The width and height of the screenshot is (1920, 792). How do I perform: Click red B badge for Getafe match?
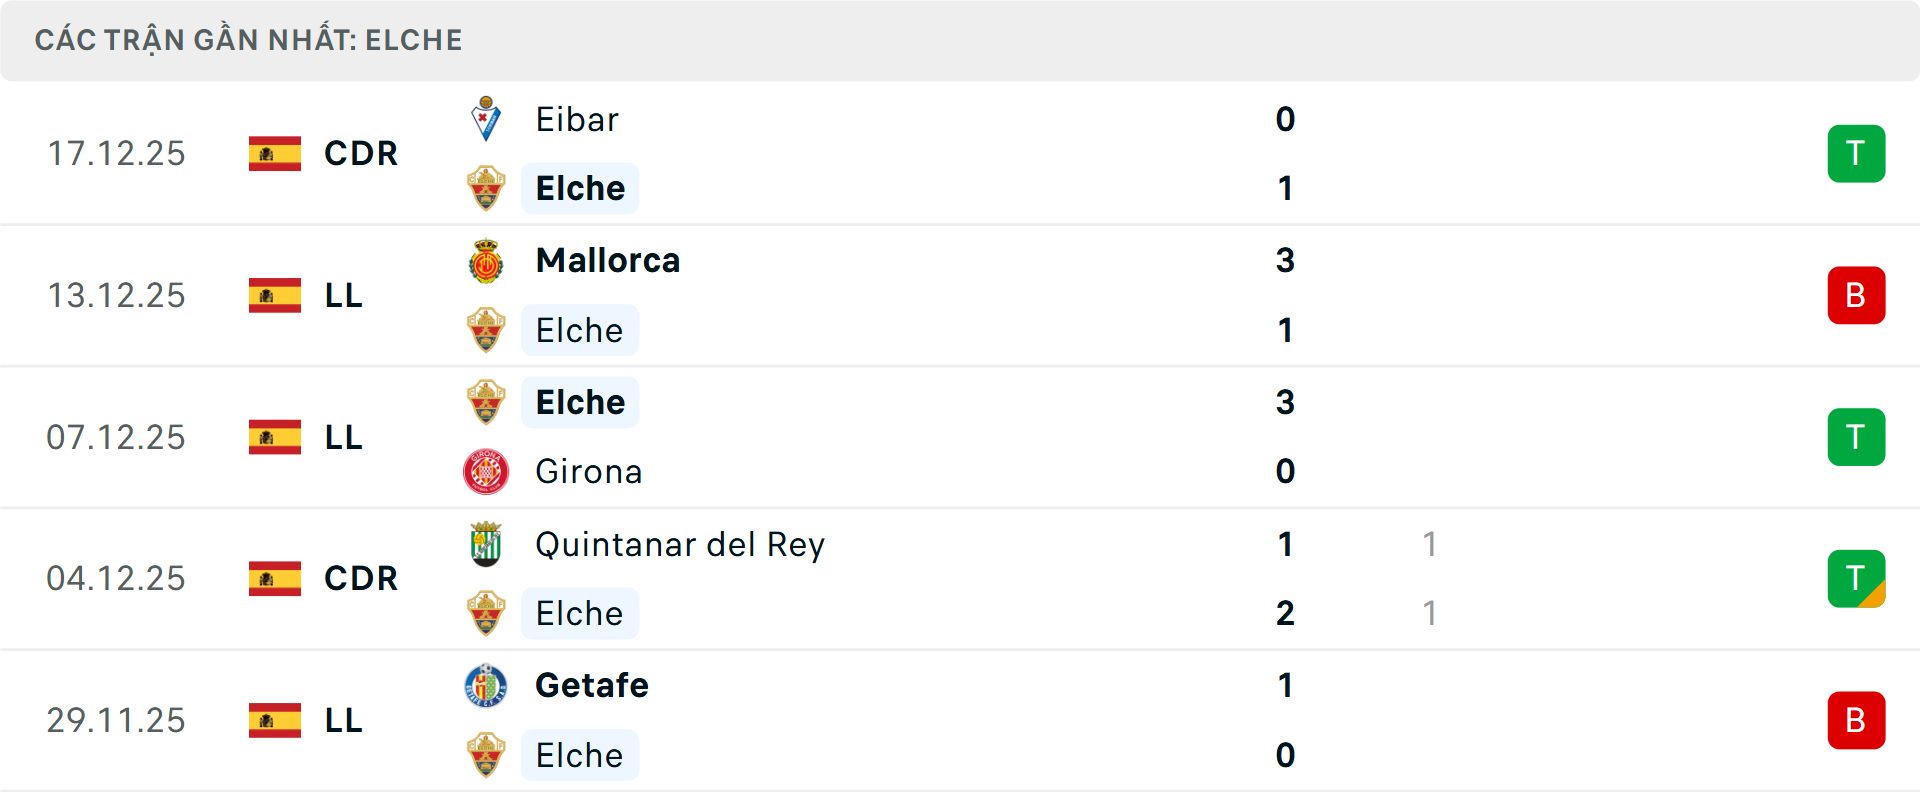[x=1856, y=720]
